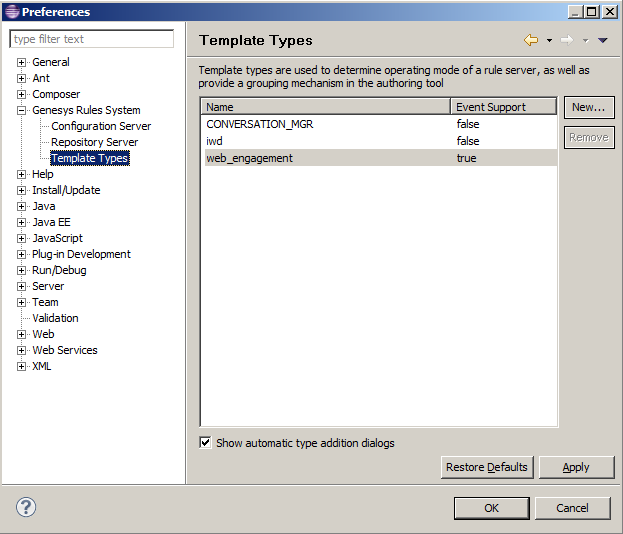Select Configuration Server preference page
This screenshot has width=623, height=534.
tap(101, 126)
